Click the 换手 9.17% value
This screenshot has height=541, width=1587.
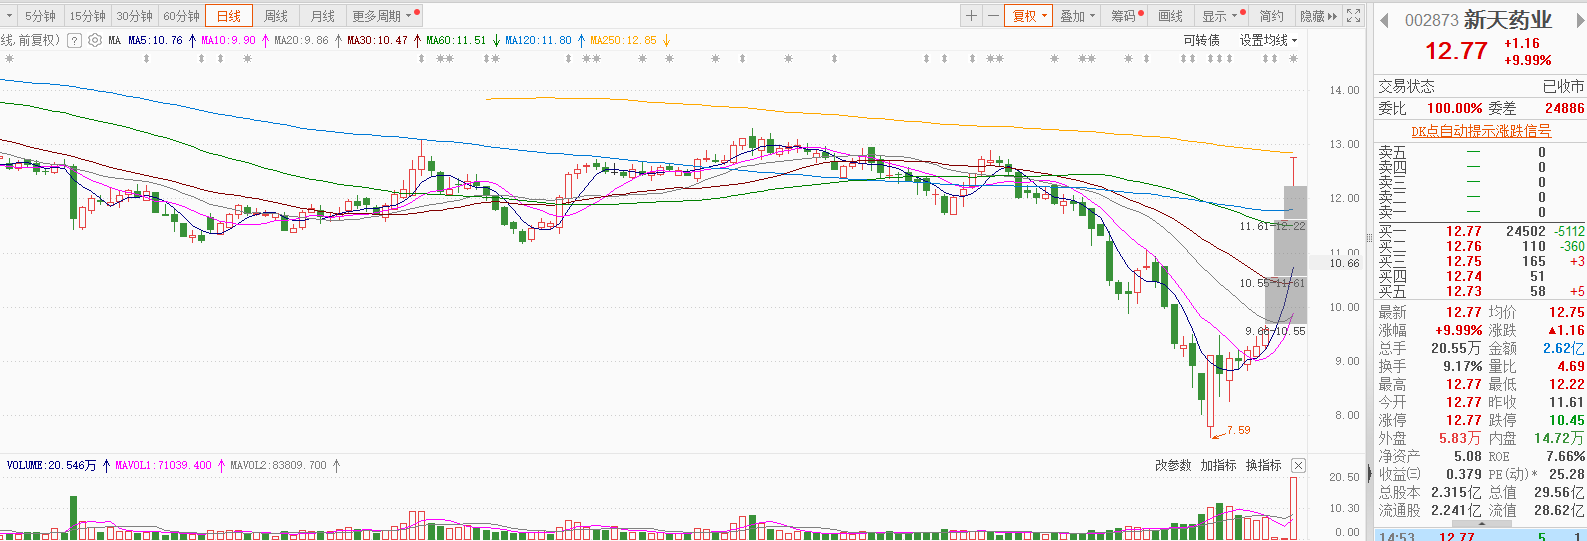coord(1462,366)
